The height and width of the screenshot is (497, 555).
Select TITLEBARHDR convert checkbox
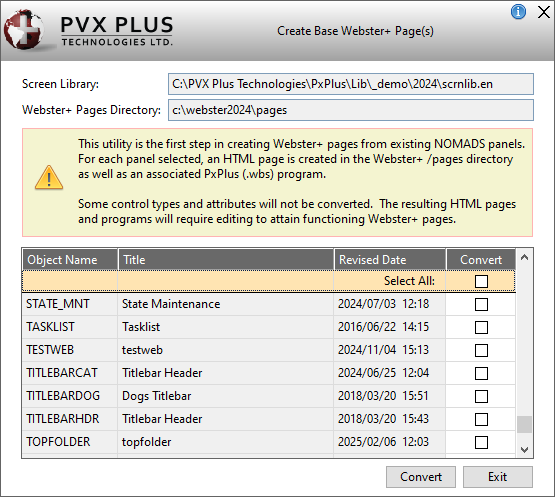point(481,419)
